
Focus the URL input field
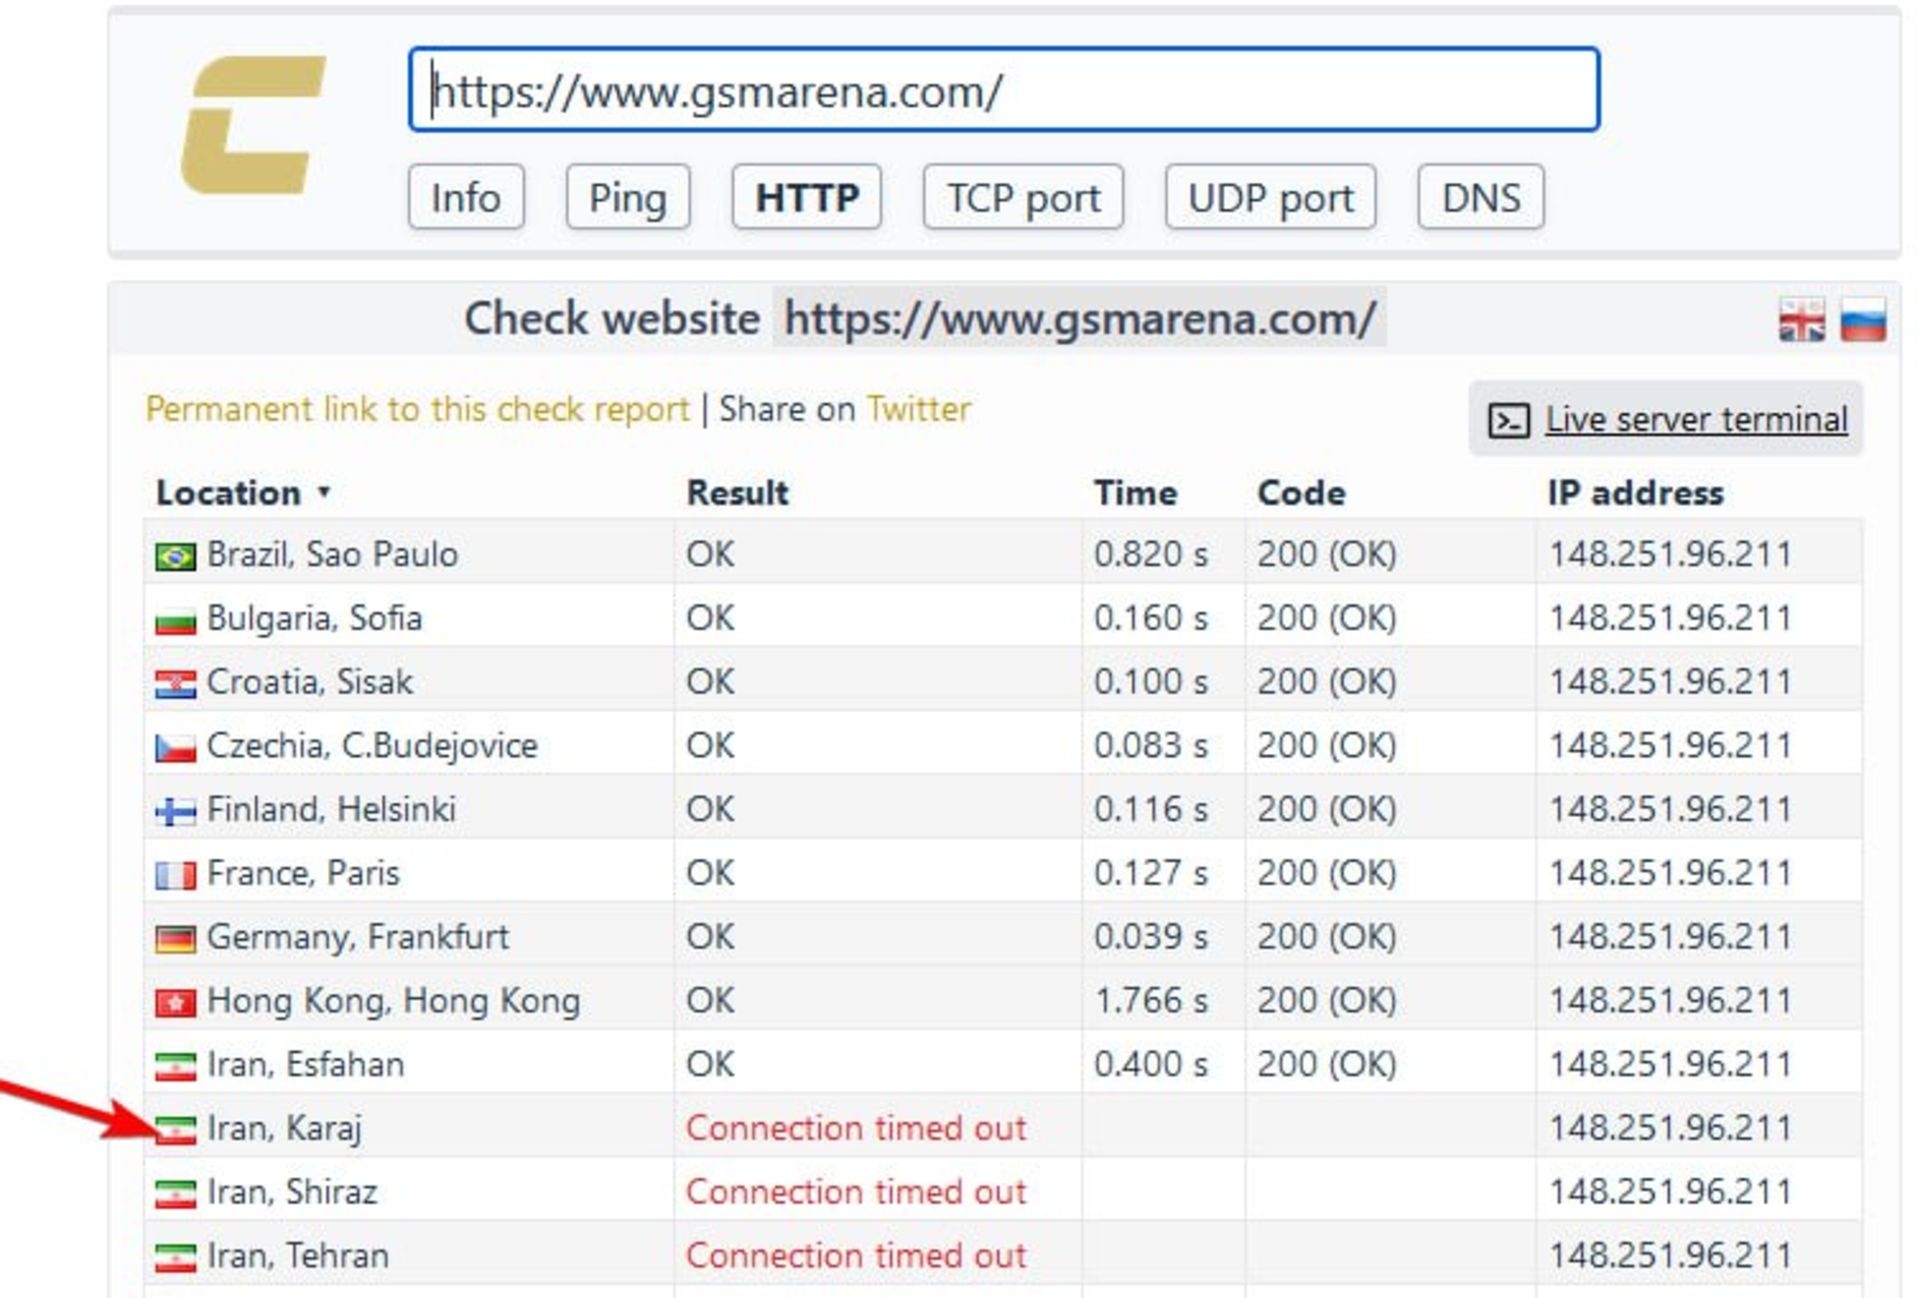click(1004, 89)
